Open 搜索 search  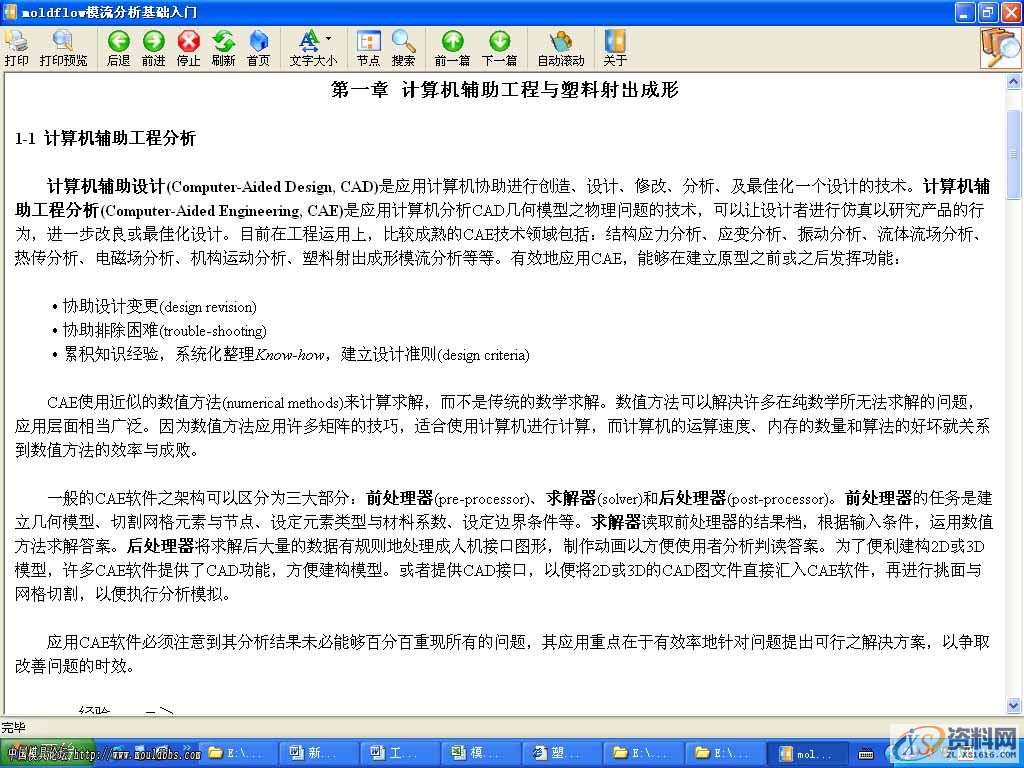[401, 46]
